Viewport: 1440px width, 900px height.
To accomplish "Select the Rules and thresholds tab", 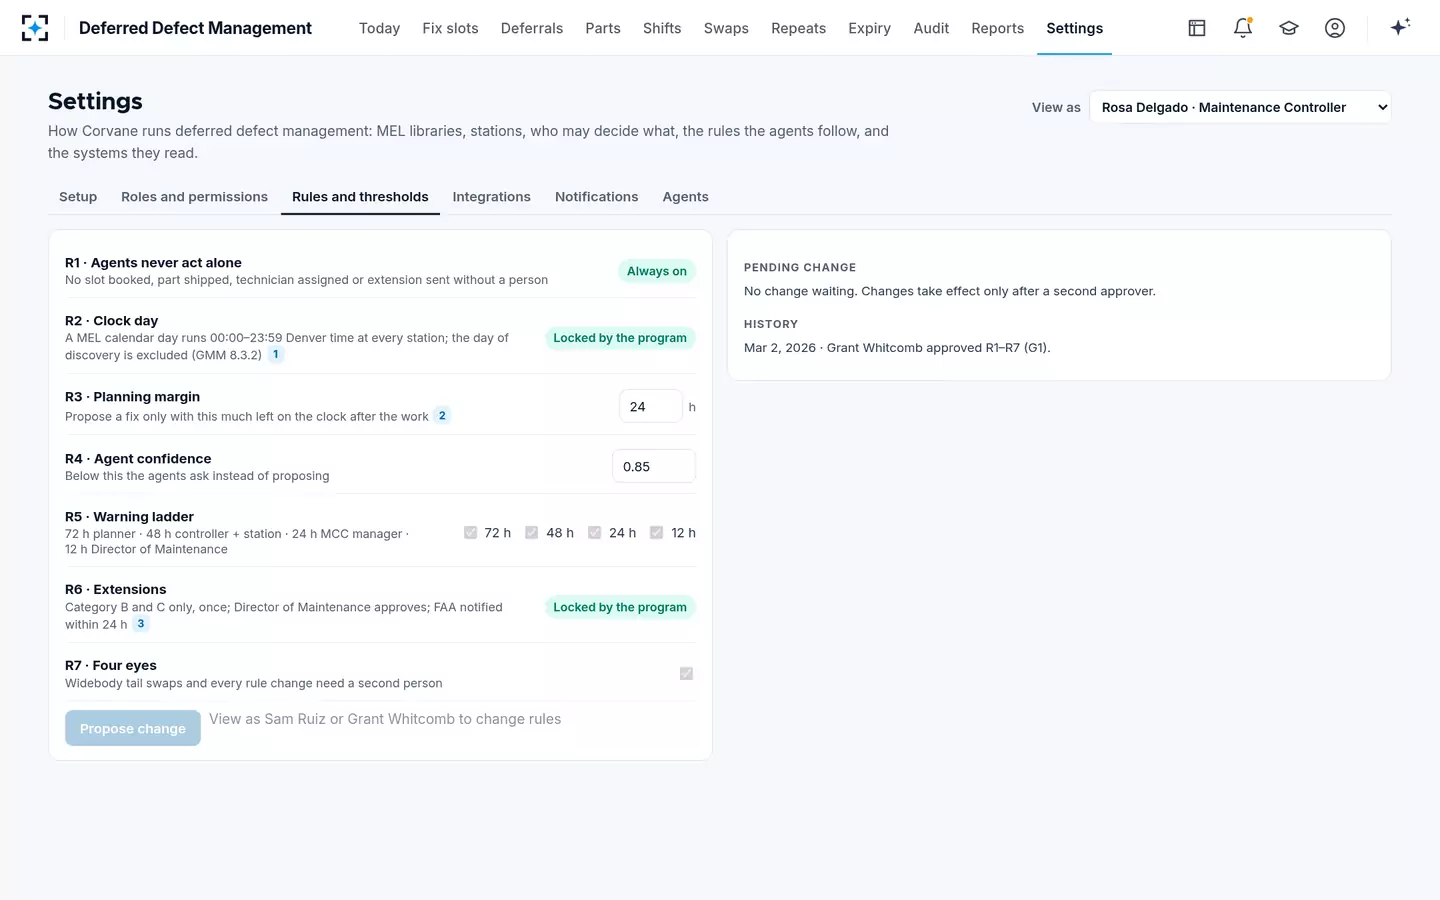I will 360,197.
